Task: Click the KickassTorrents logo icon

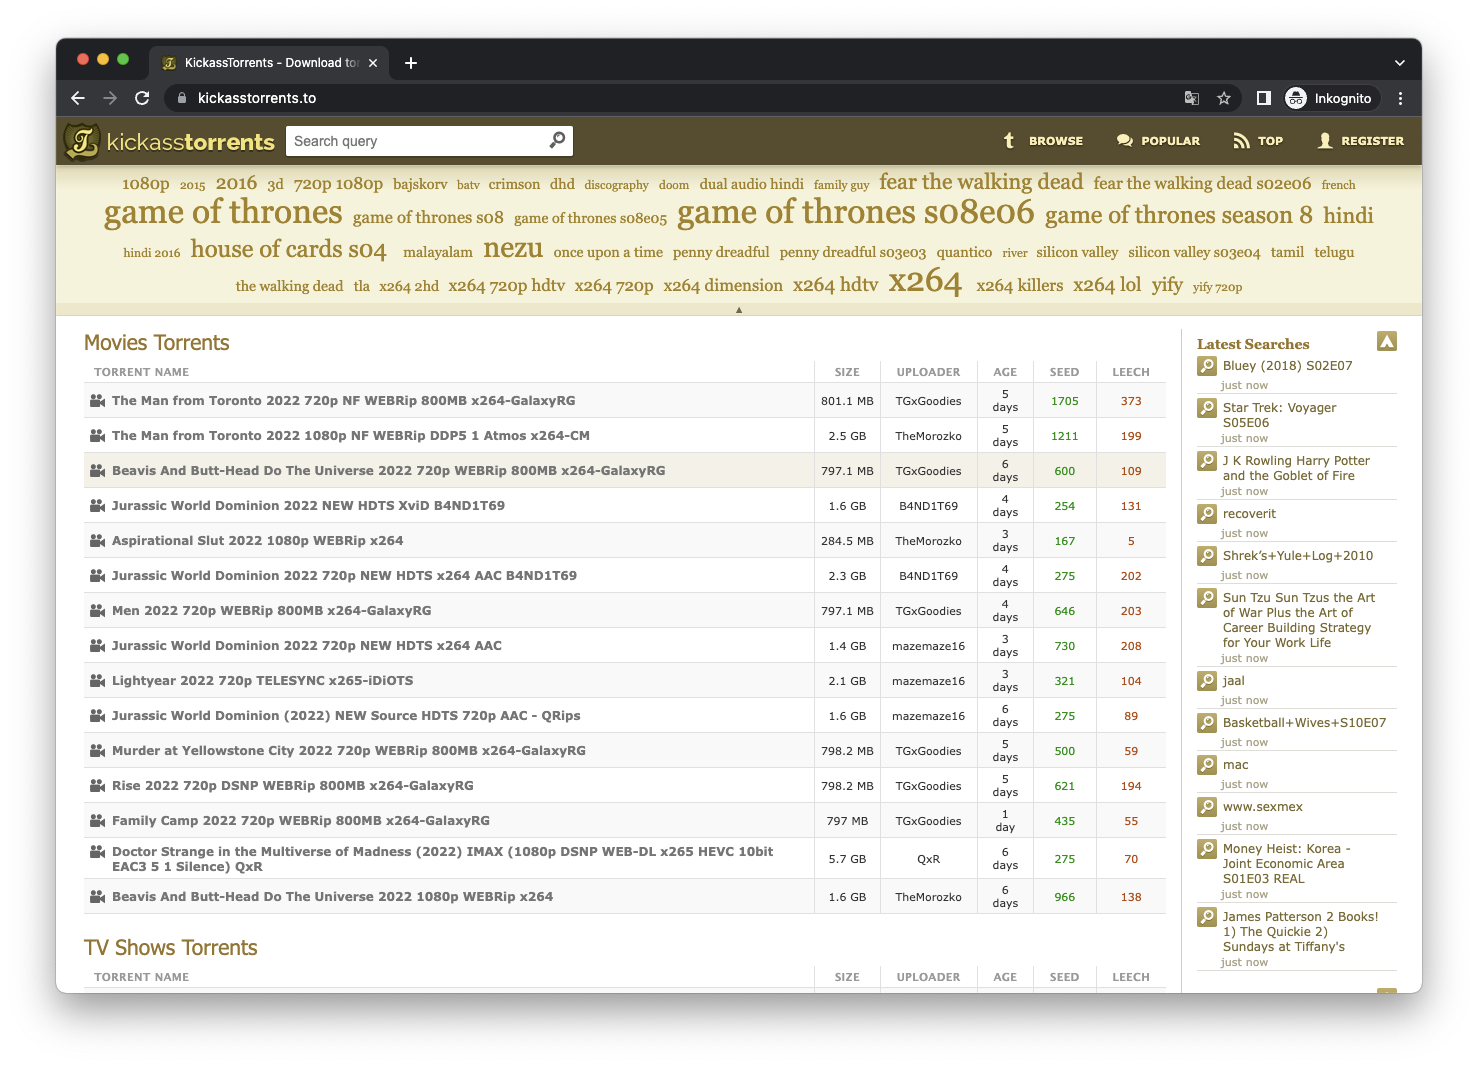Action: tap(82, 141)
